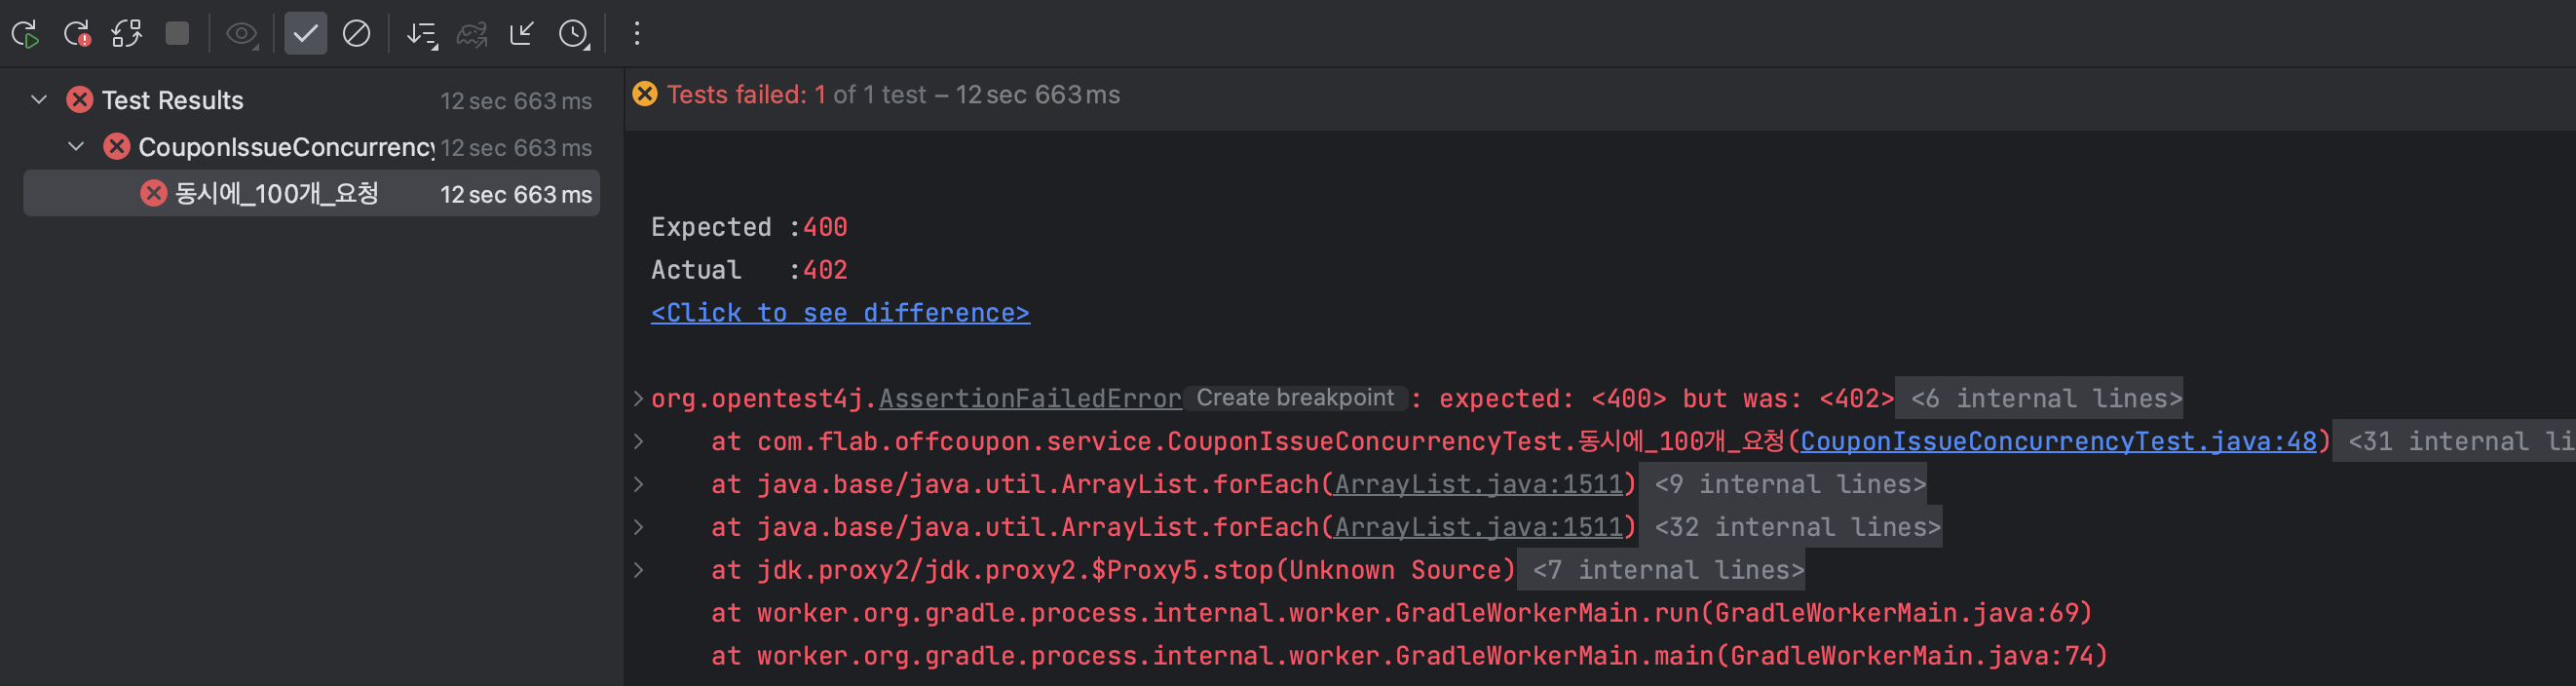Click the duration beside CouponIssueConcurrency
Viewport: 2576px width, 686px height.
pyautogui.click(x=516, y=148)
